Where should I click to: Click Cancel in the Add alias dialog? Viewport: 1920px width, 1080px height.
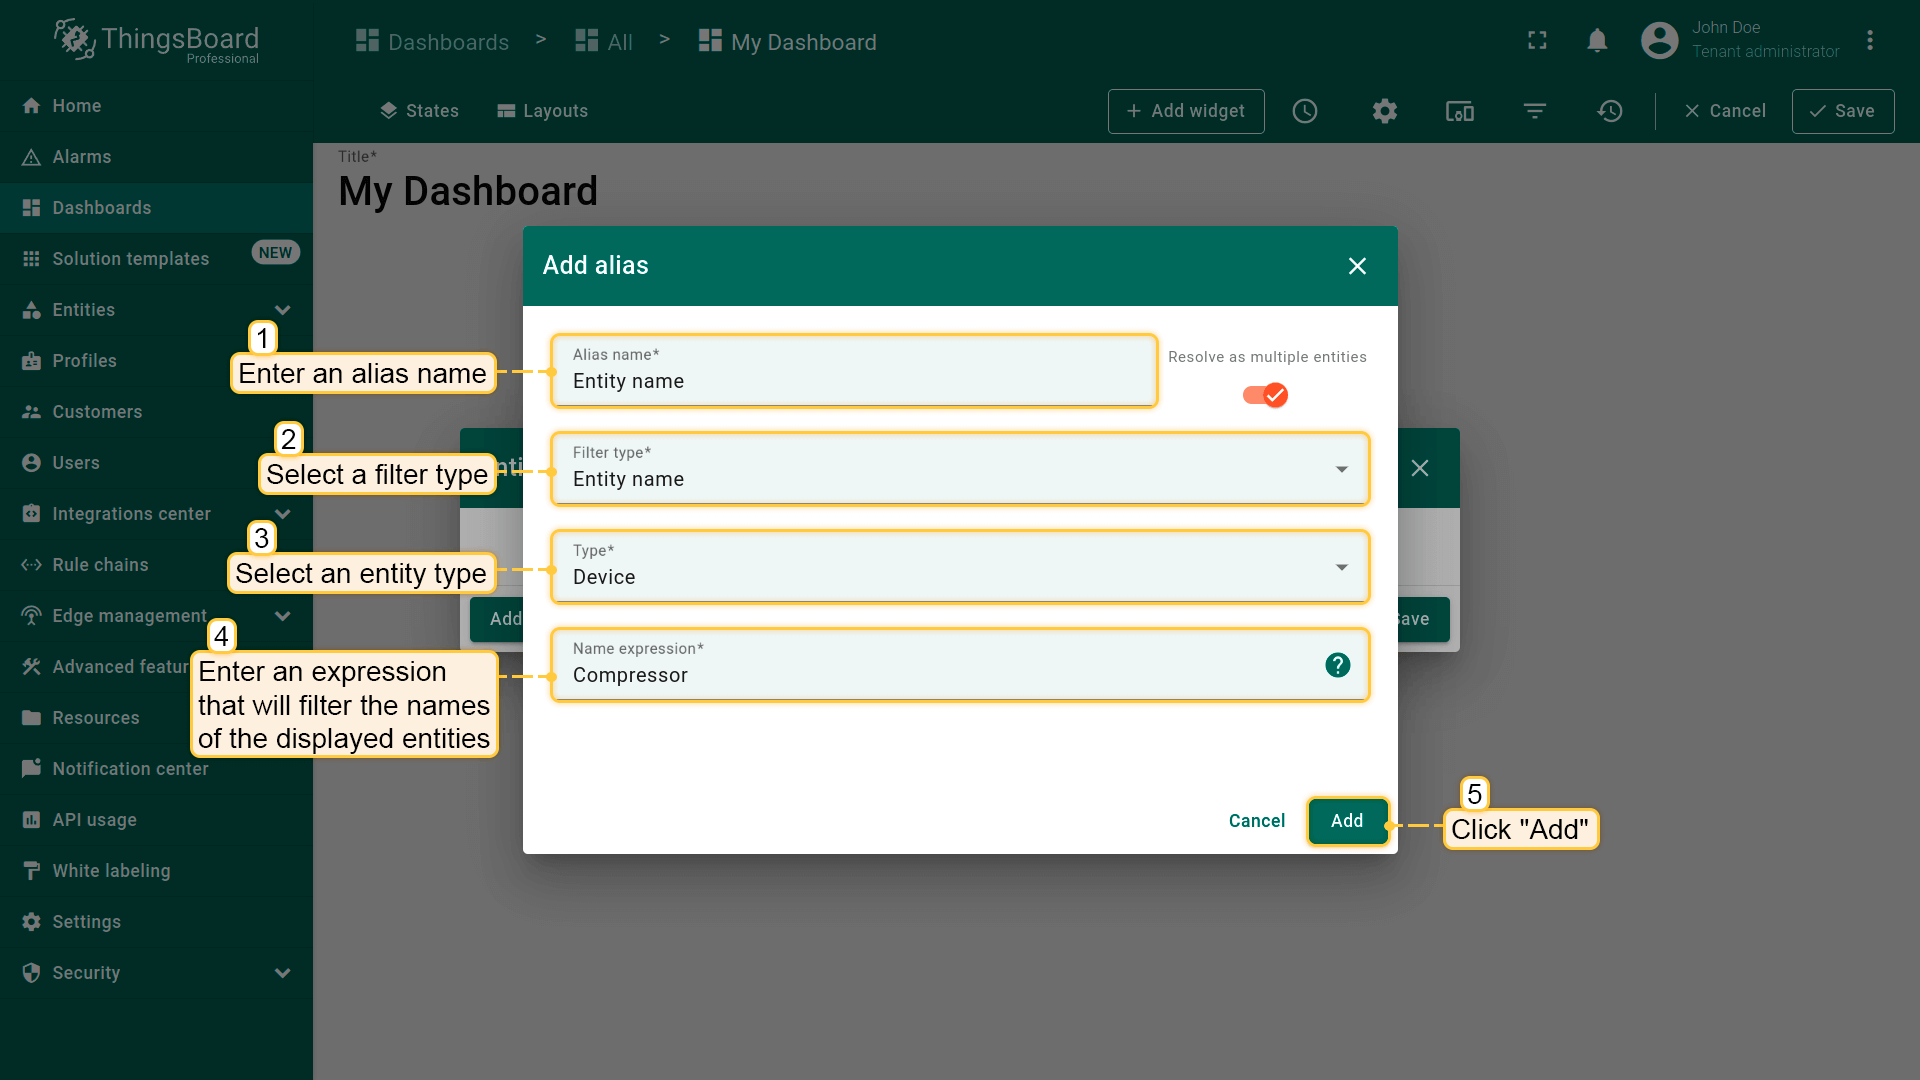click(x=1256, y=821)
